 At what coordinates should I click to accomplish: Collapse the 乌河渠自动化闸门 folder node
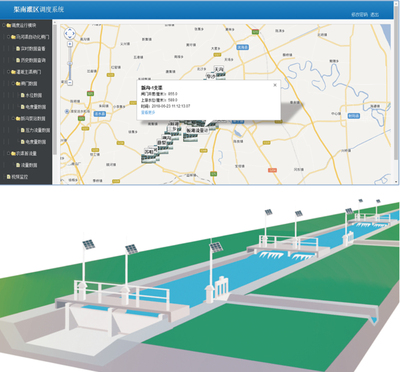point(8,37)
